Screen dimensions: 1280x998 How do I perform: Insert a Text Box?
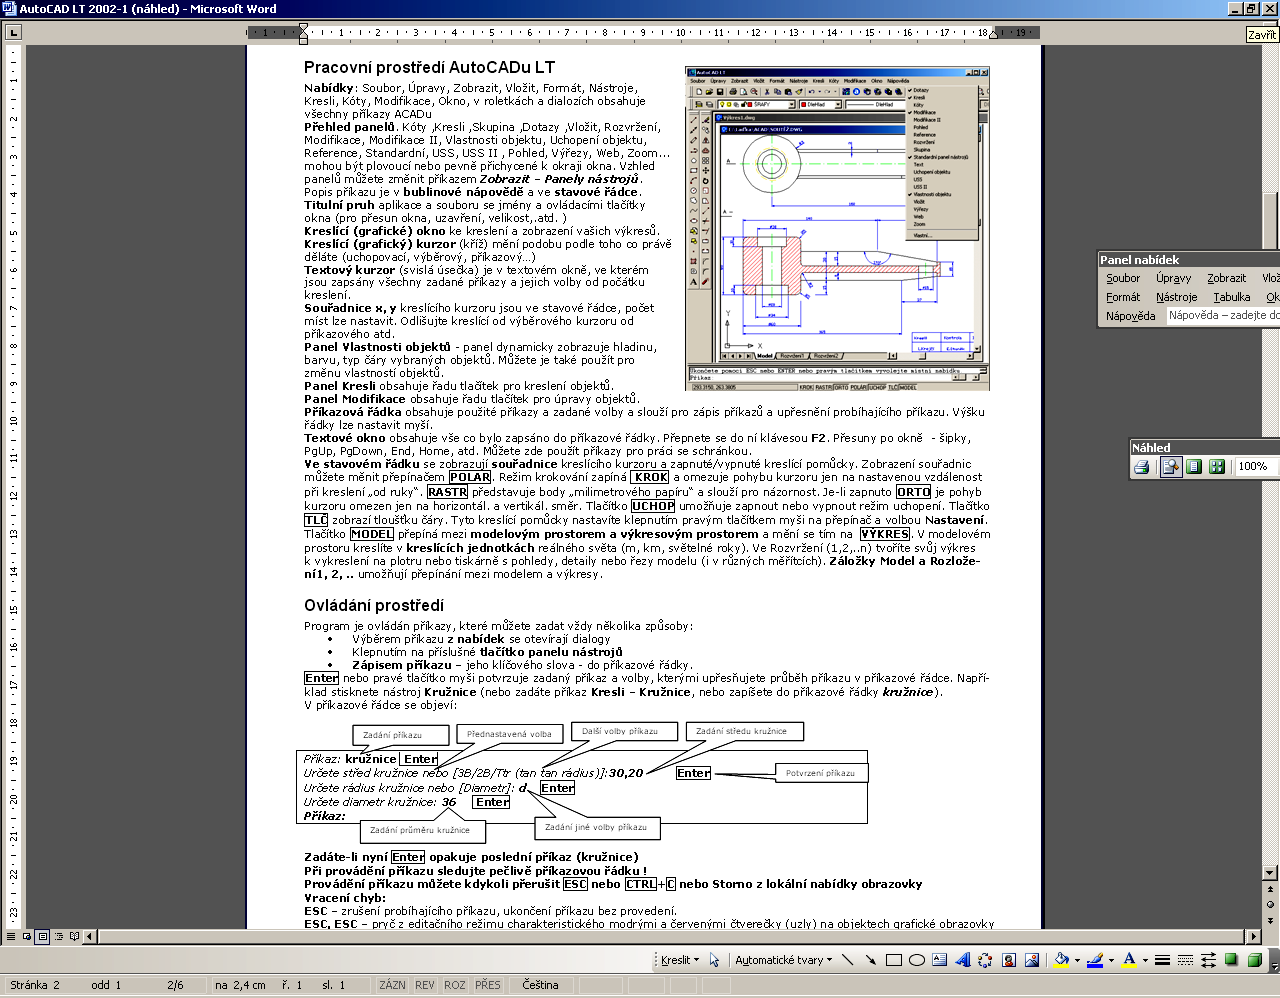[939, 960]
